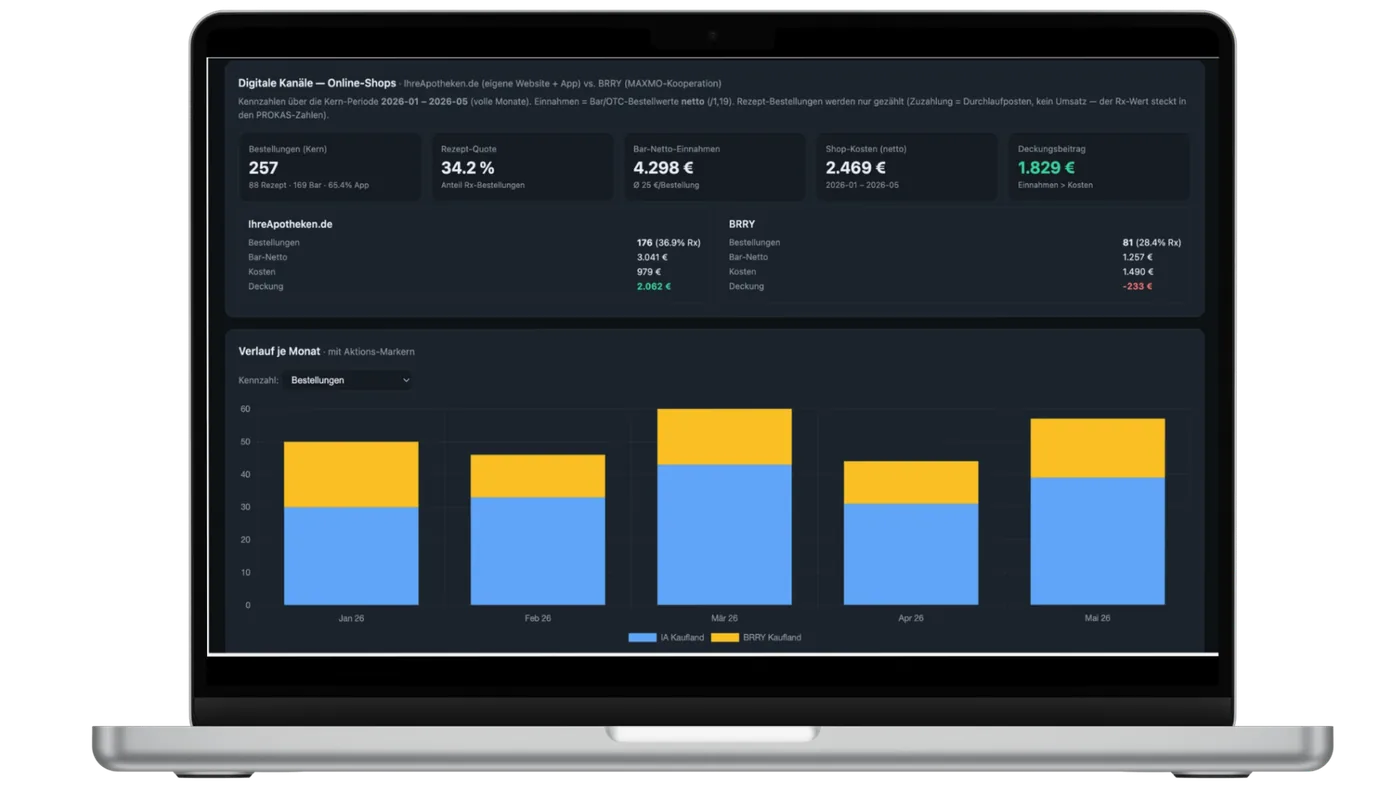Click IhreApotheken Bestellungen value 176 (36.9% Rx)
The image size is (1400, 788).
pos(669,242)
